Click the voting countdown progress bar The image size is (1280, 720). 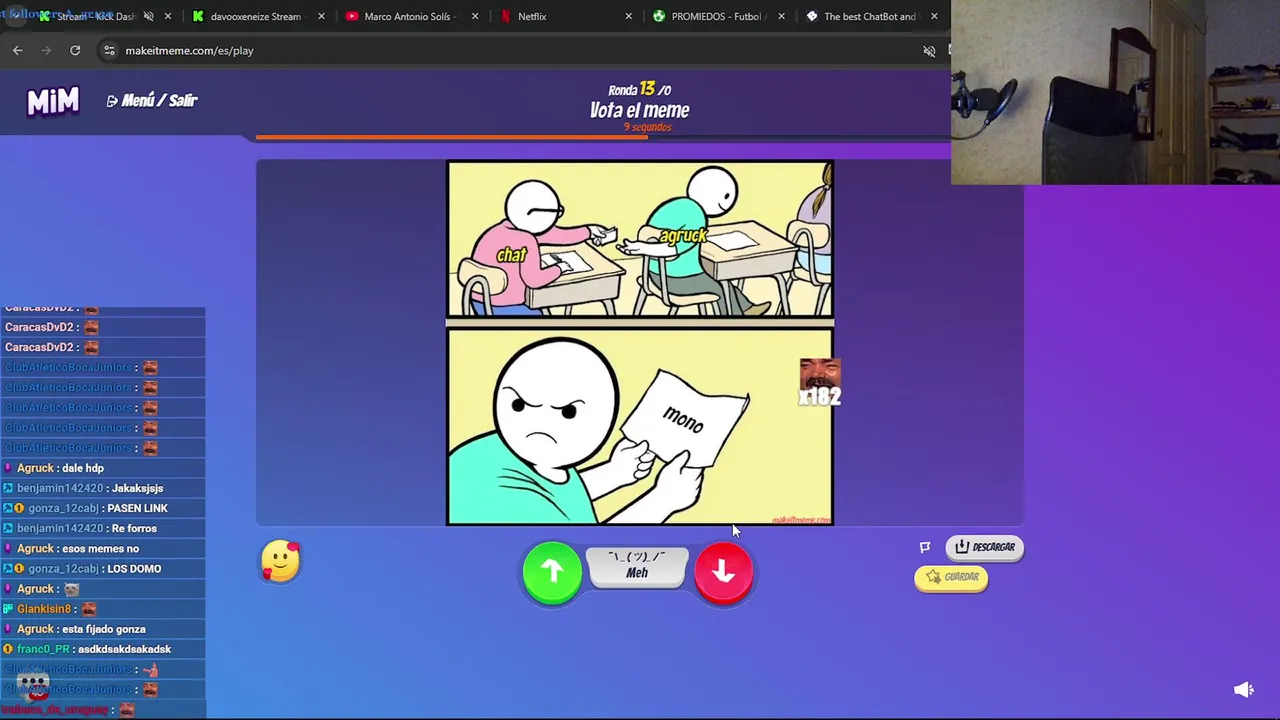coord(604,137)
